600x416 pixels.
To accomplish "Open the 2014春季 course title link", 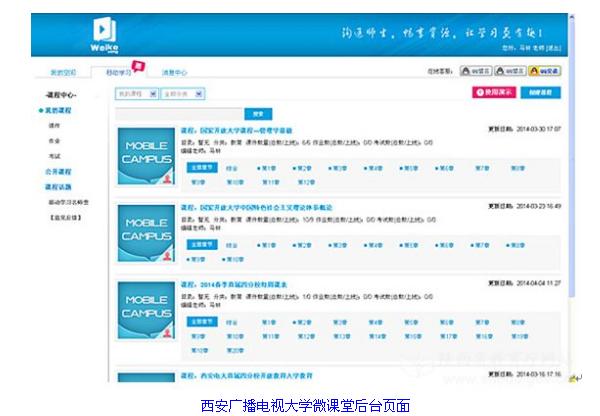I will tap(234, 285).
